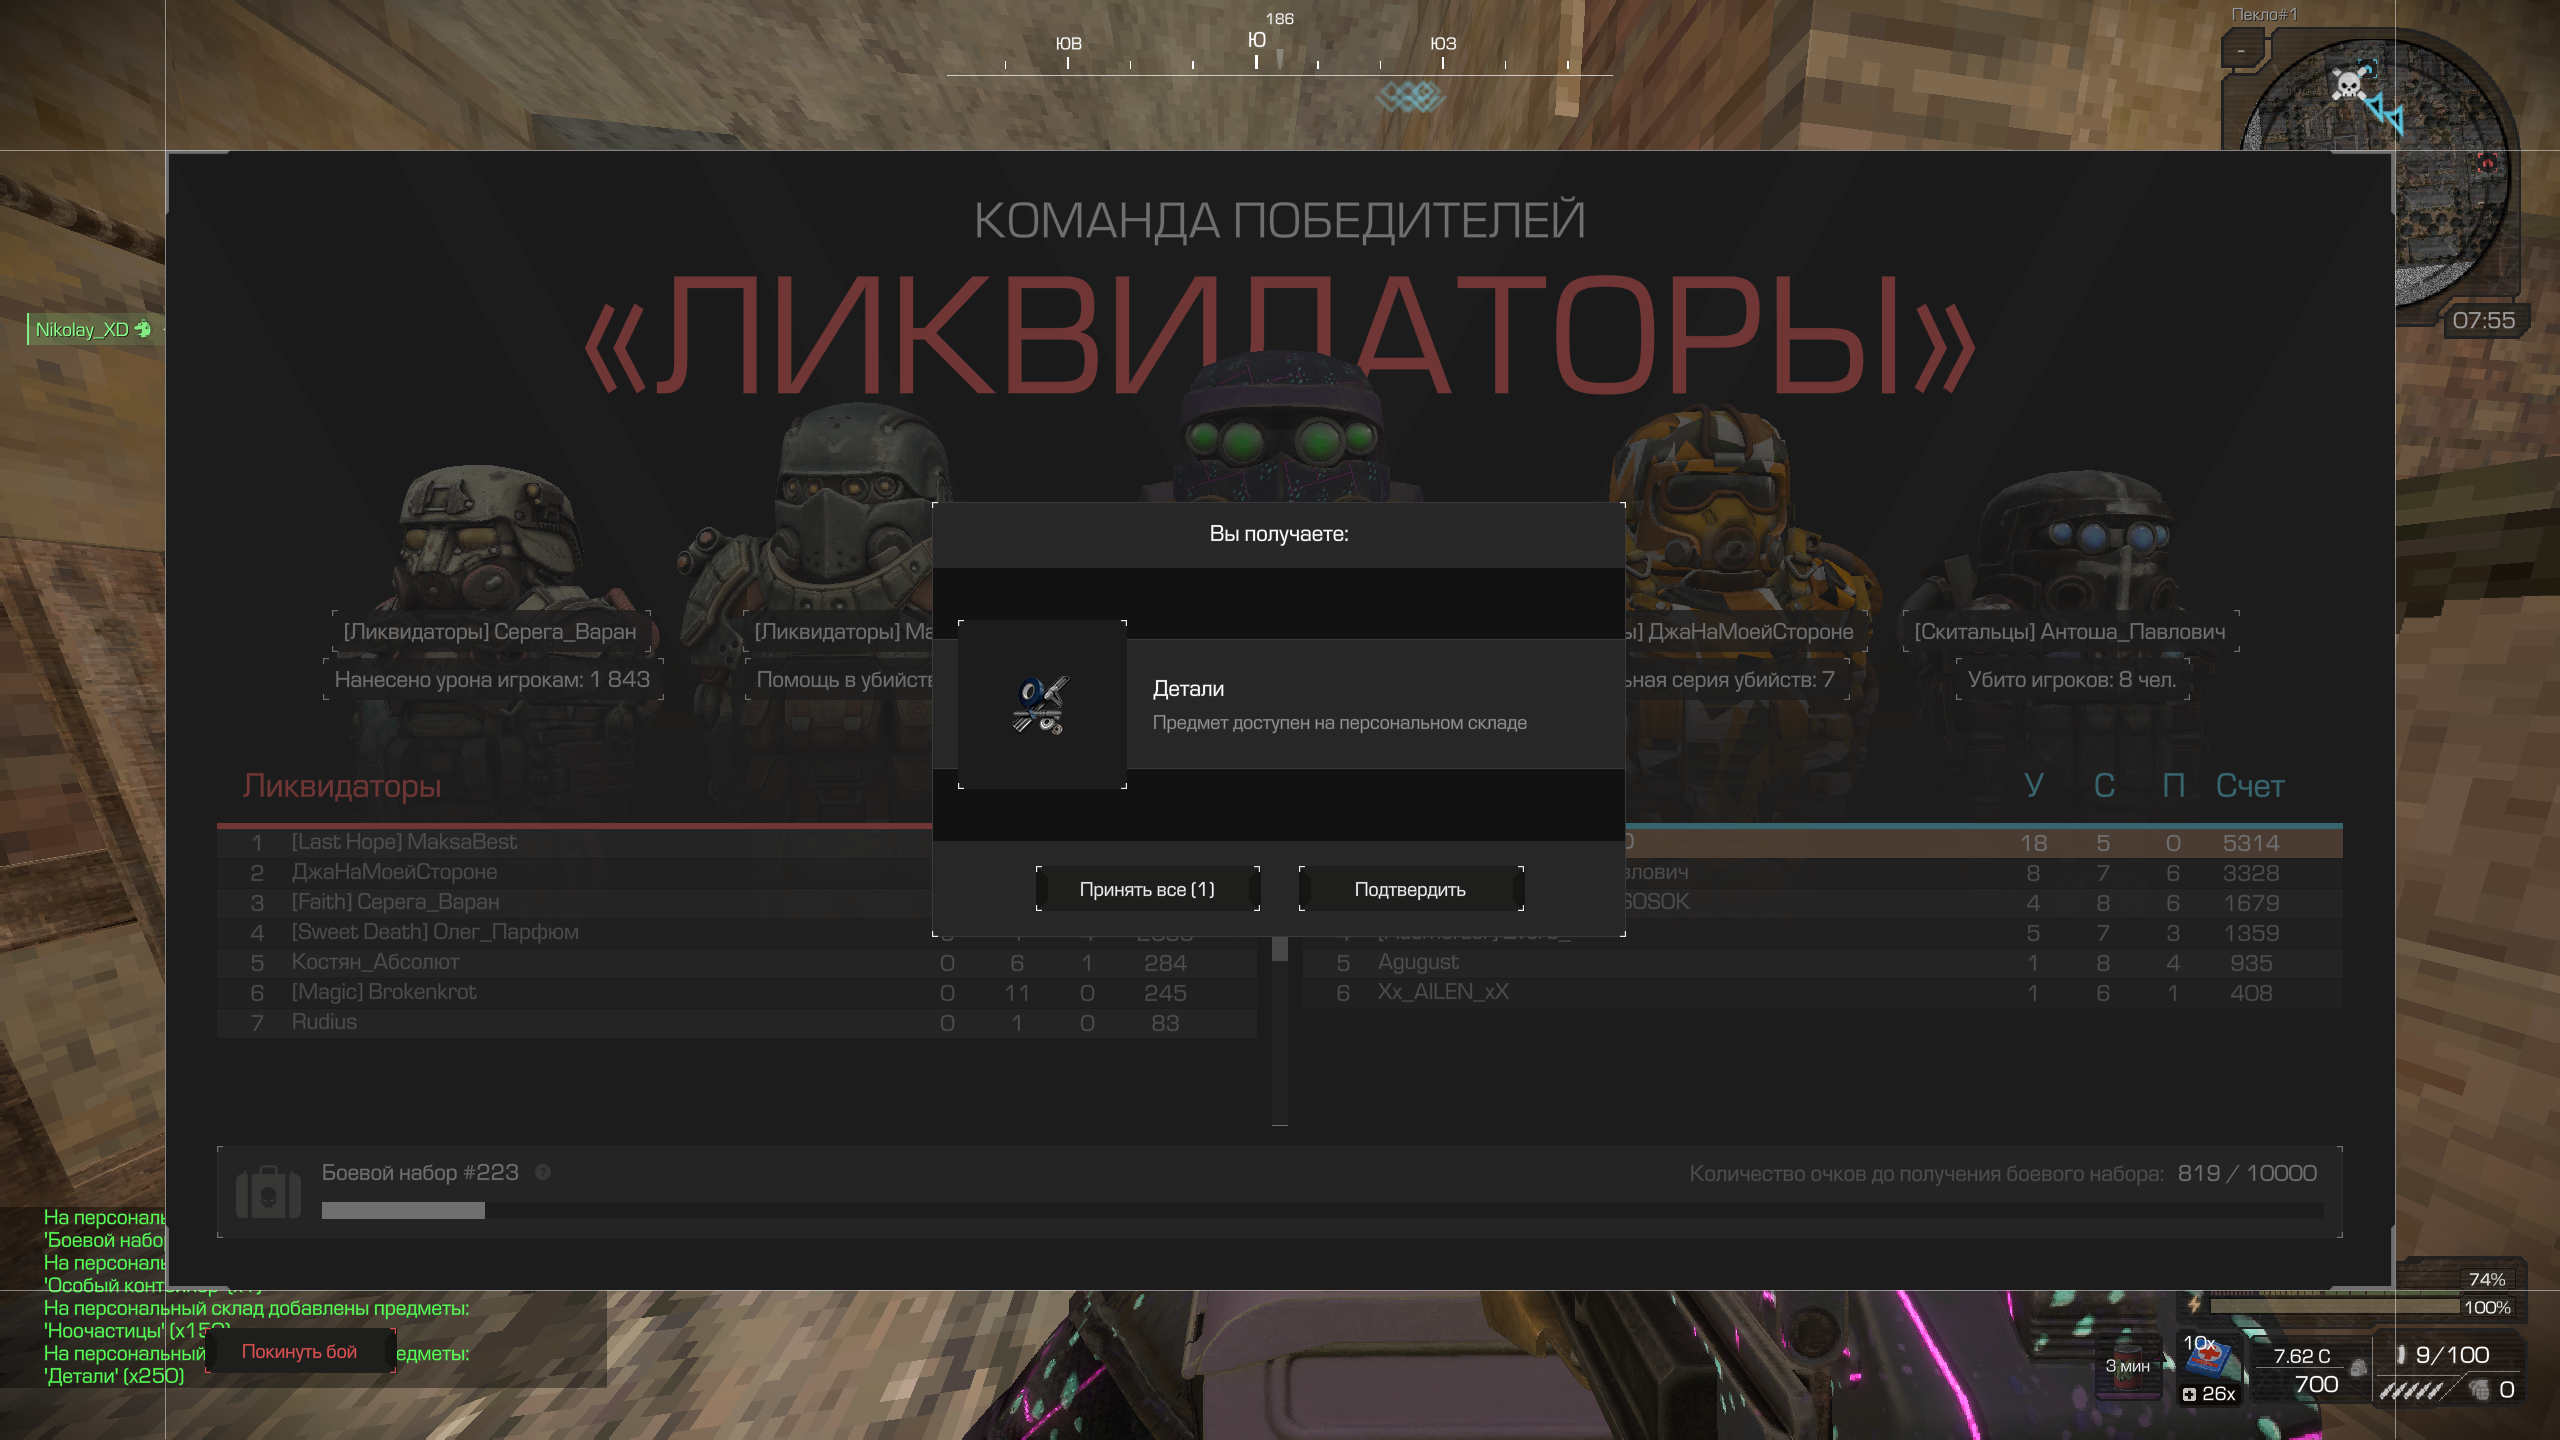This screenshot has width=2560, height=1440.
Task: Click the 07:55 match timer
Action: click(x=2483, y=320)
